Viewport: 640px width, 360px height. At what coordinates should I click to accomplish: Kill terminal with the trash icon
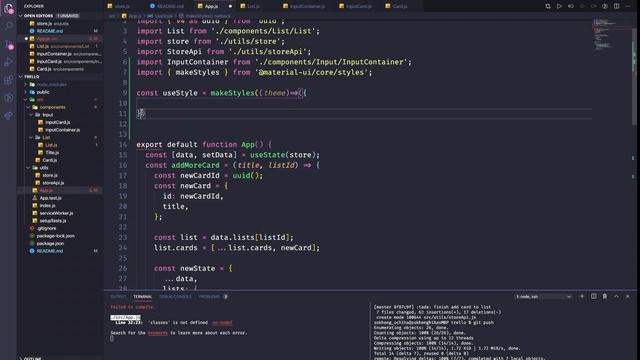[605, 296]
